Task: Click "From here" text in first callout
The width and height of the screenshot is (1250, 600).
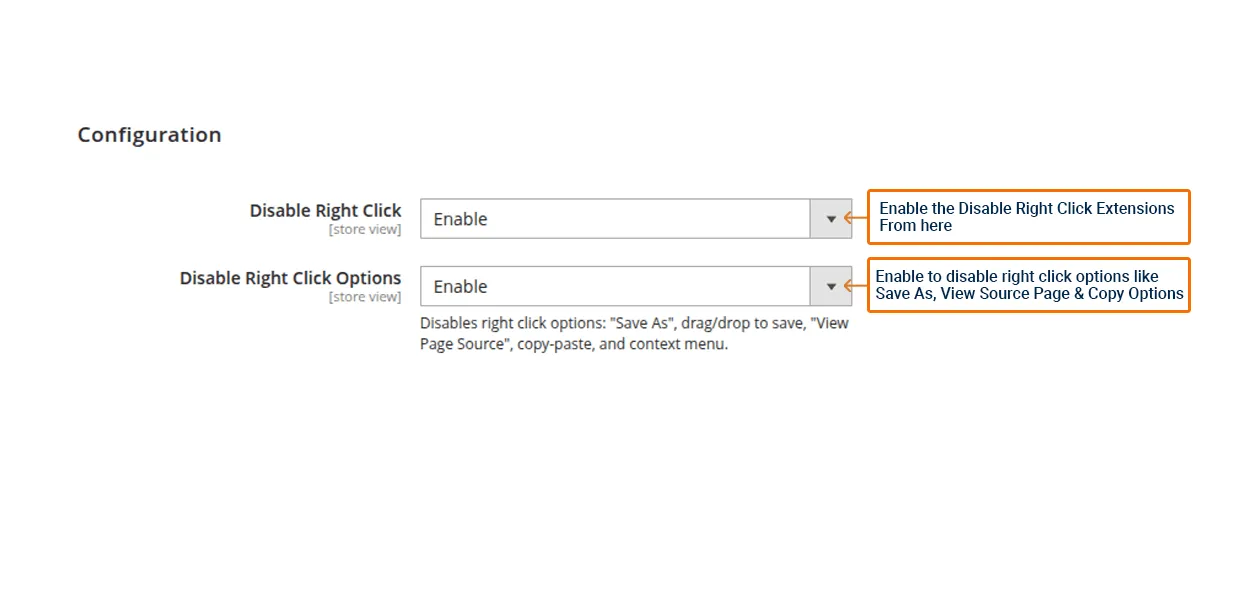Action: point(915,226)
